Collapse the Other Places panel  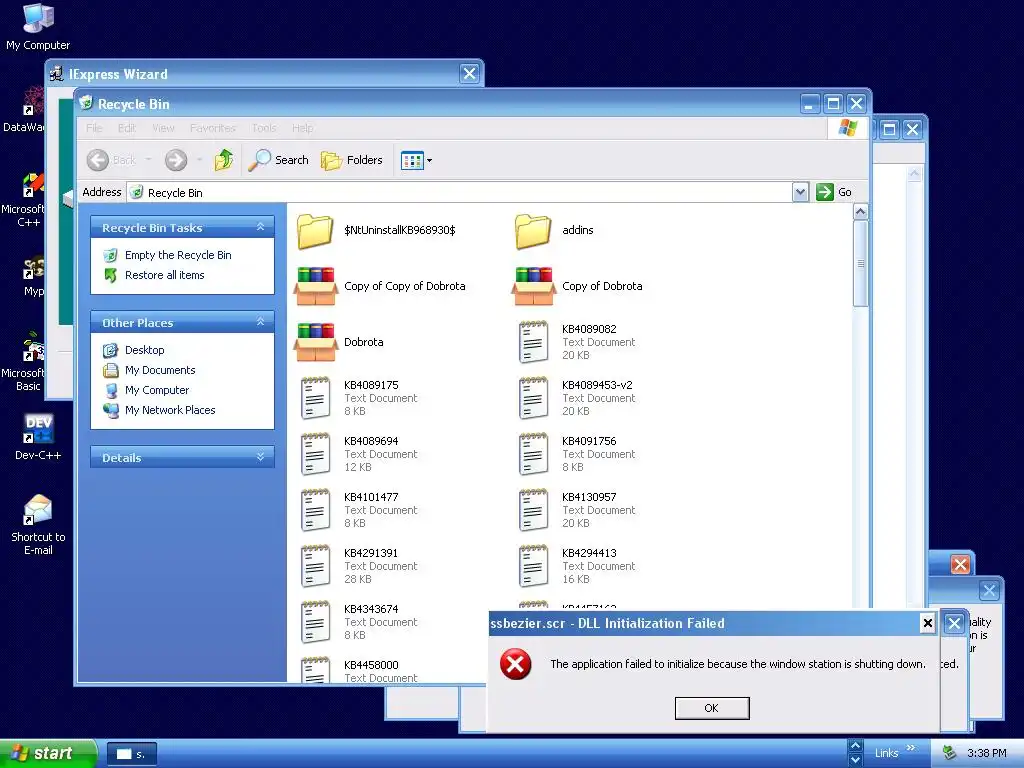tap(261, 321)
